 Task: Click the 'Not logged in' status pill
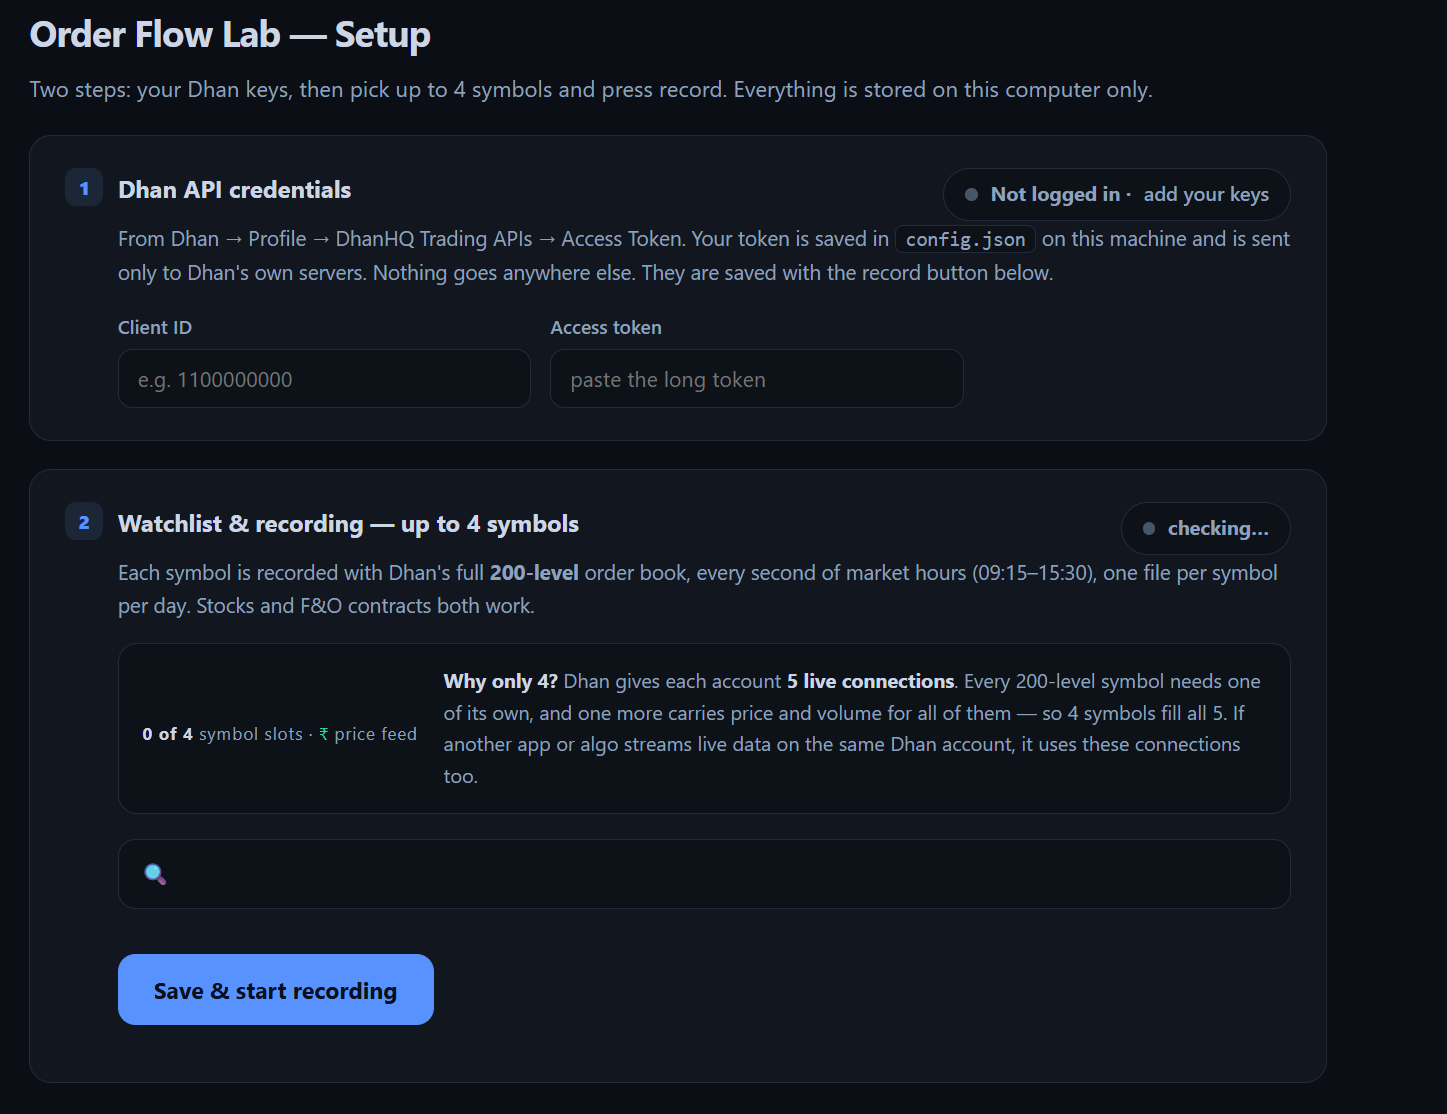(x=1116, y=194)
